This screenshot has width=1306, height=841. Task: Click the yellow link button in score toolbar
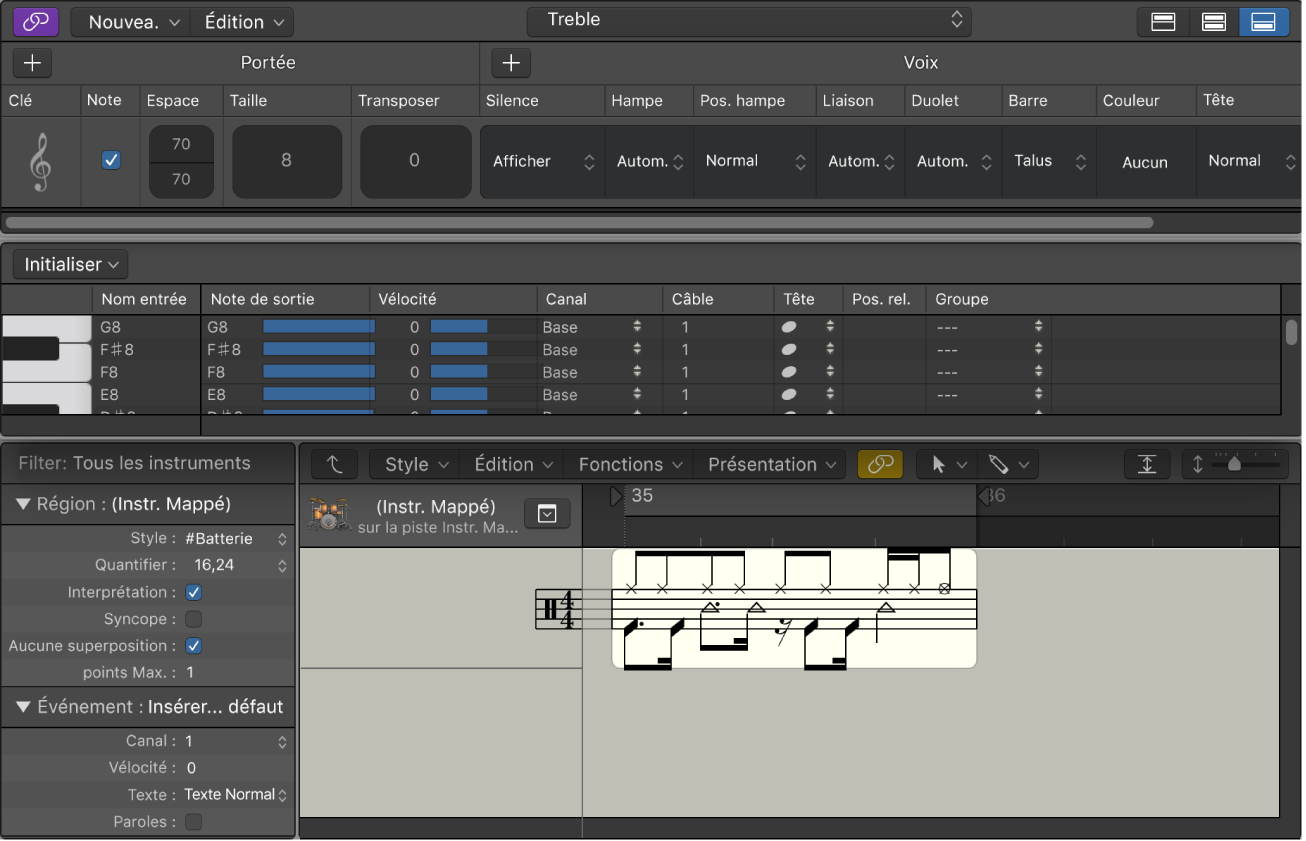tap(880, 464)
